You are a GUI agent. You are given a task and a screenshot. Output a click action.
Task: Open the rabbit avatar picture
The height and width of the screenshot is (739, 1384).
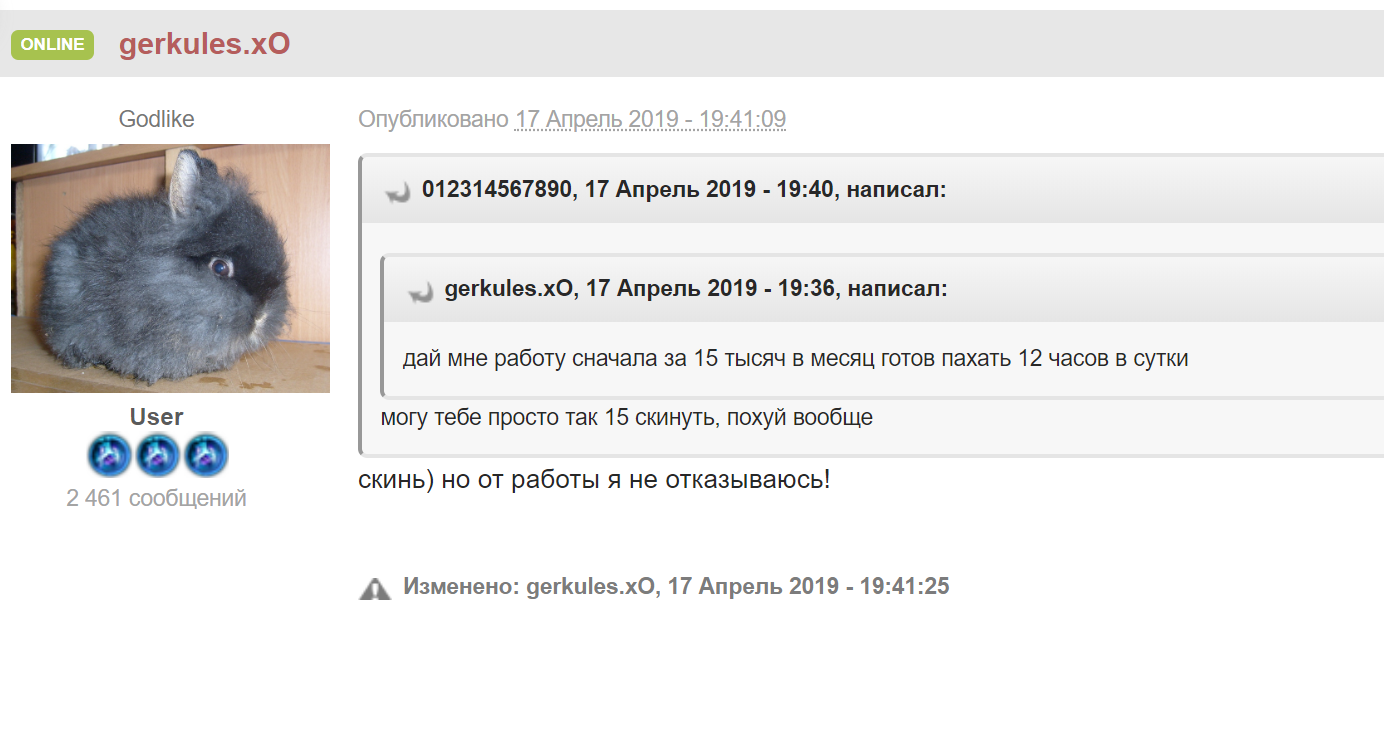[x=169, y=267]
